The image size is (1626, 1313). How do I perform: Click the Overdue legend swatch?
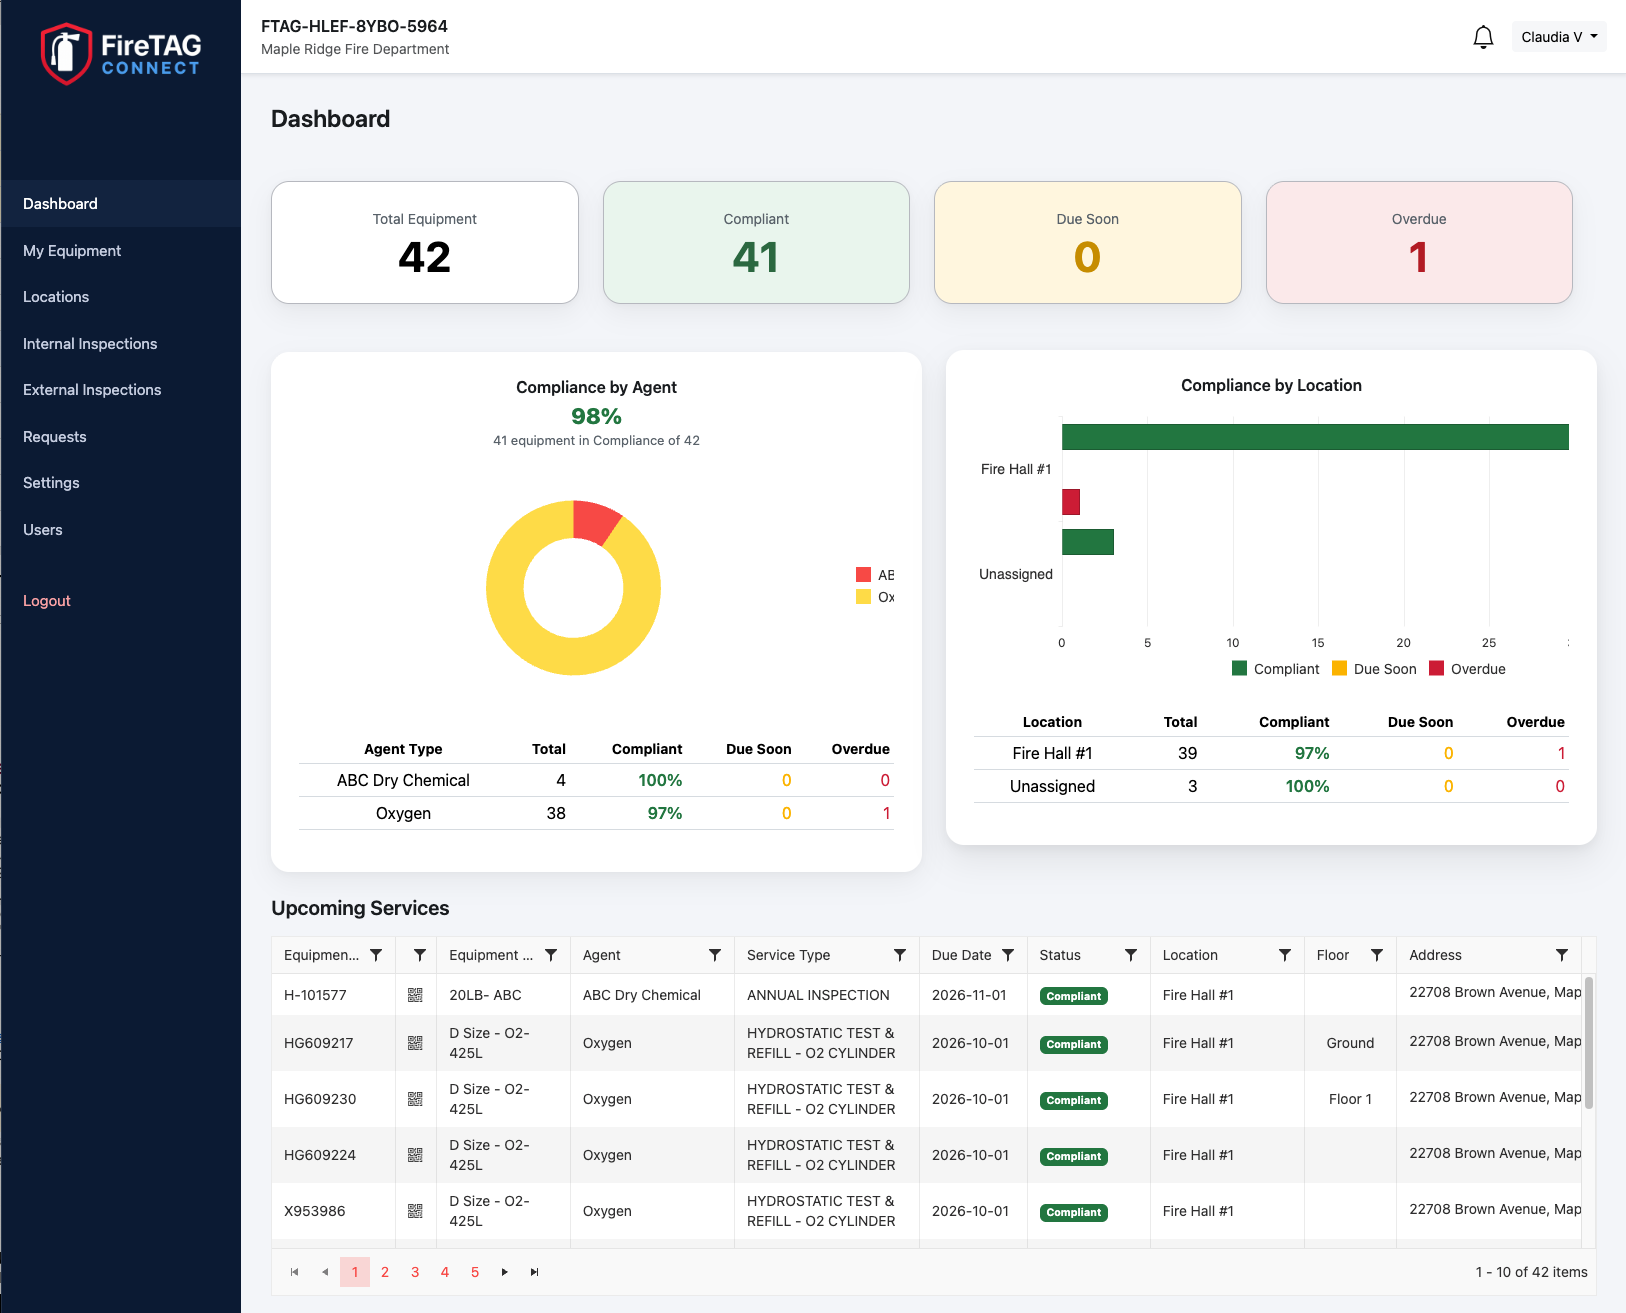pyautogui.click(x=1437, y=669)
